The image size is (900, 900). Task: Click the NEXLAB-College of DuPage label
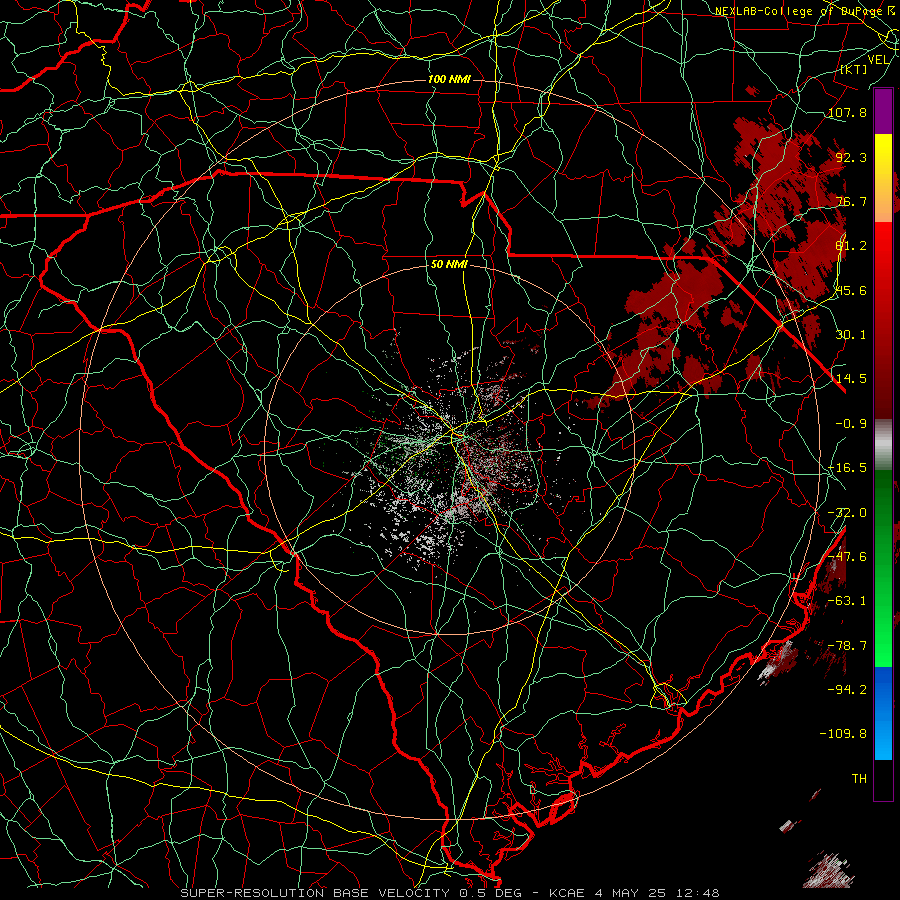(x=800, y=11)
